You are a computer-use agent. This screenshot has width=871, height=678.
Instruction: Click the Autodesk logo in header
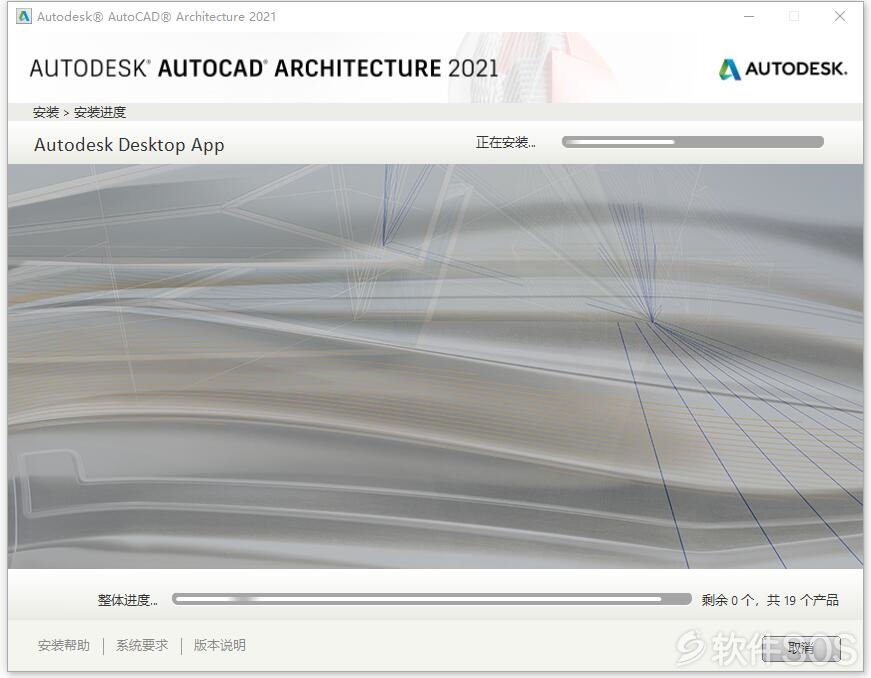coord(783,69)
